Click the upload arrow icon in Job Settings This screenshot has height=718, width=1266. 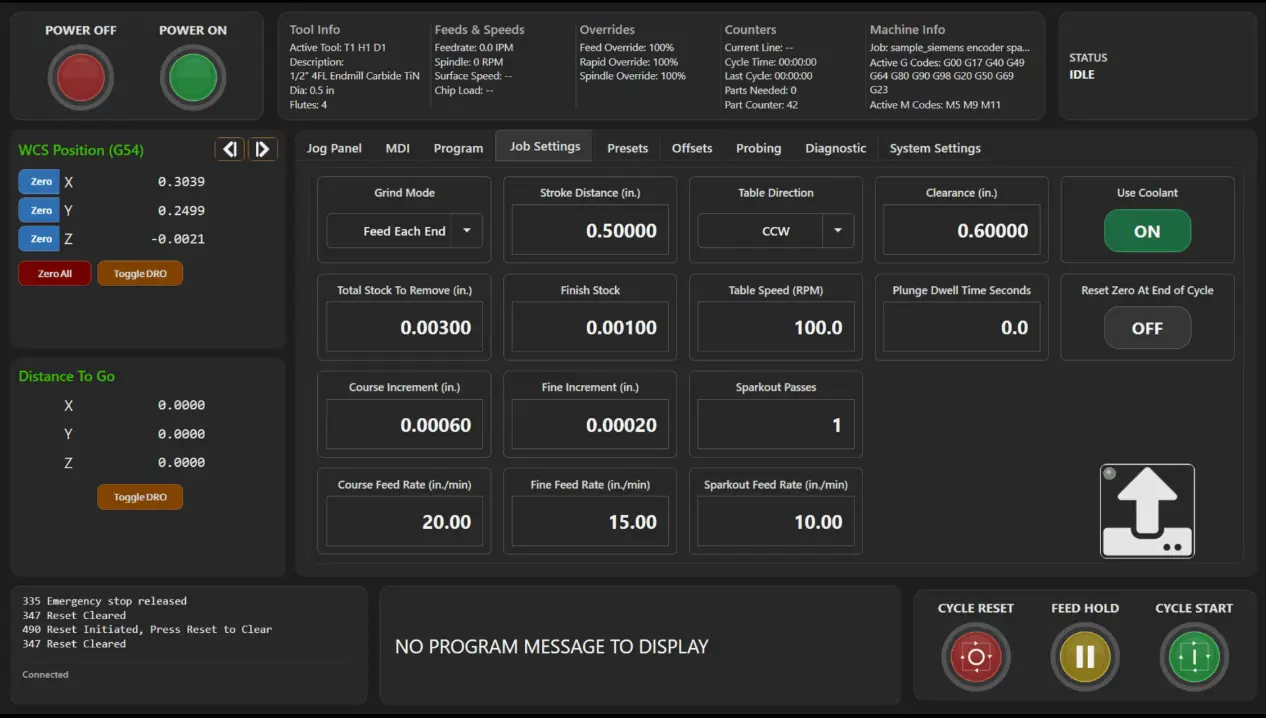[1147, 511]
